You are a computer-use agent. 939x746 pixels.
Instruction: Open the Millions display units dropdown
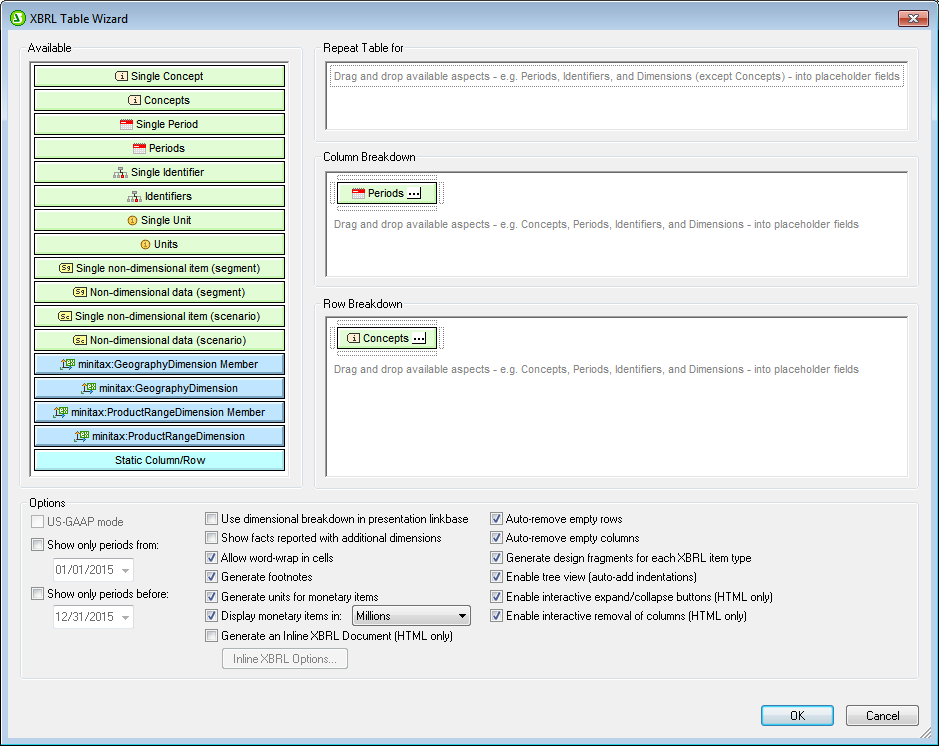(461, 616)
